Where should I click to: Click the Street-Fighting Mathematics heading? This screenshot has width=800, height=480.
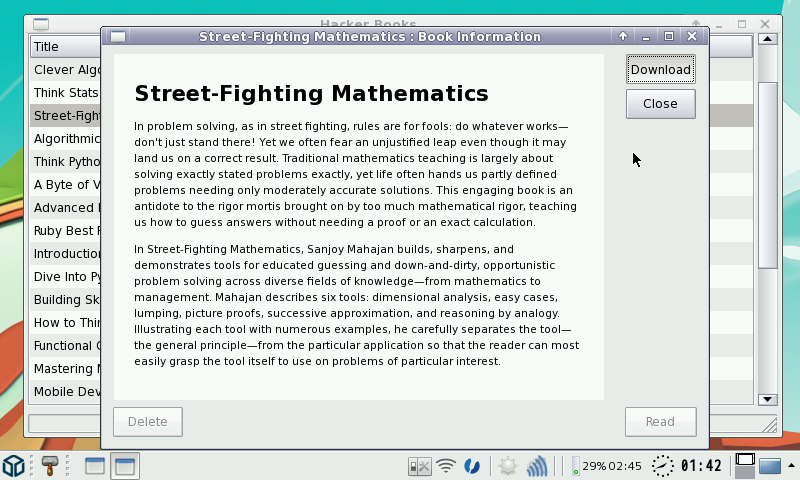(x=311, y=93)
